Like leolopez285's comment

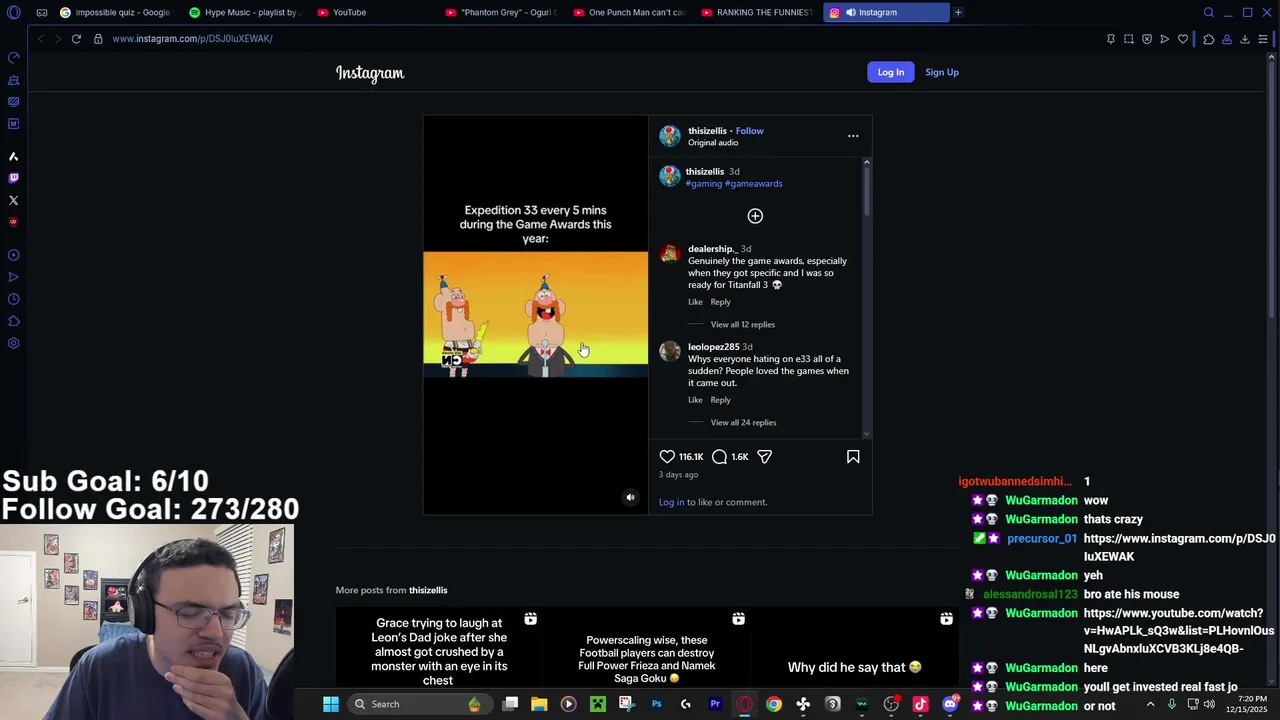coord(695,400)
